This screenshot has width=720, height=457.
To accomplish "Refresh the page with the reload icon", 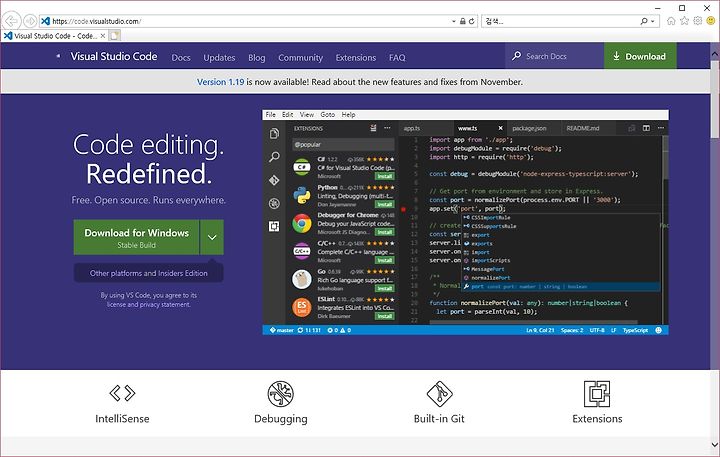I will 472,21.
